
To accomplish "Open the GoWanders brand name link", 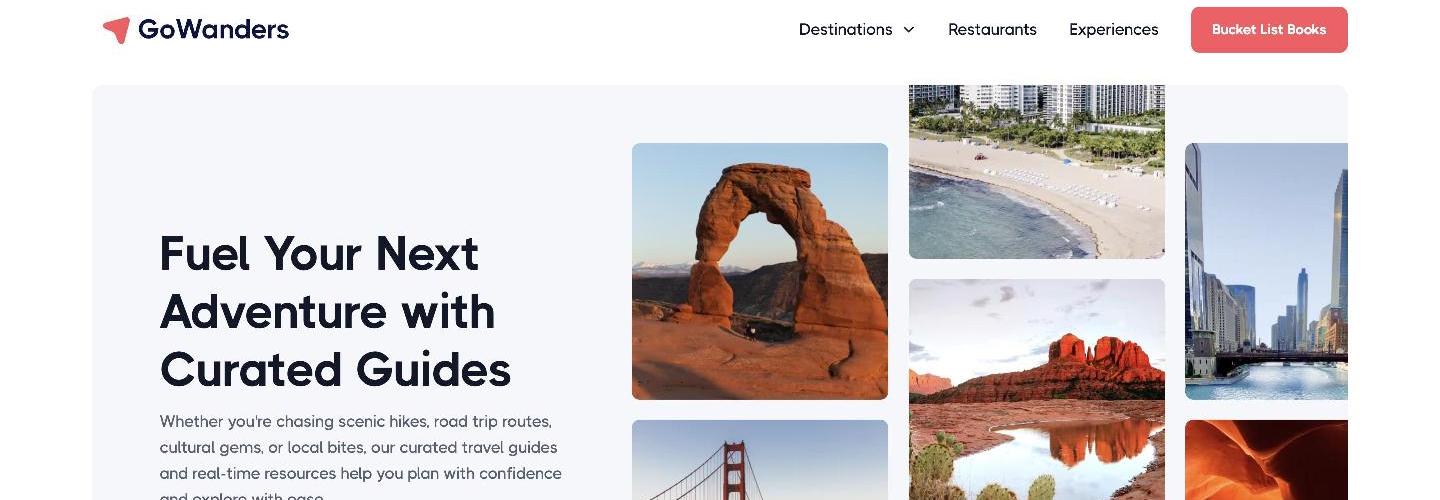I will pyautogui.click(x=213, y=30).
